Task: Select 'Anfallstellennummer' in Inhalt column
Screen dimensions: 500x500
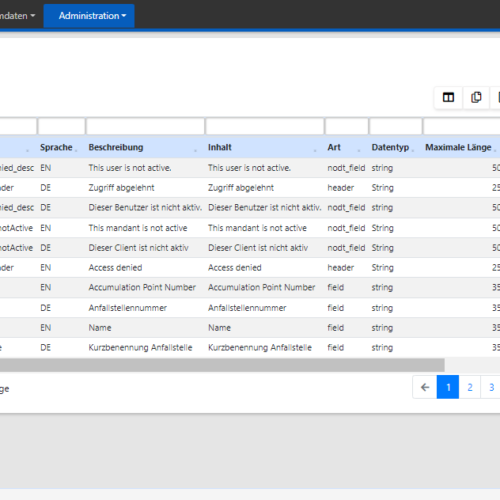Action: [x=247, y=308]
